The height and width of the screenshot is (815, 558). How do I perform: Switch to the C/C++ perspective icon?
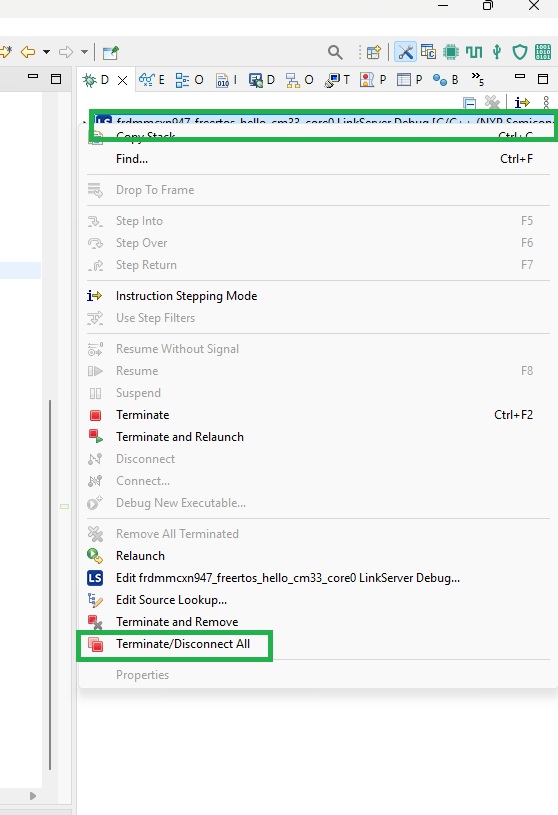[428, 52]
